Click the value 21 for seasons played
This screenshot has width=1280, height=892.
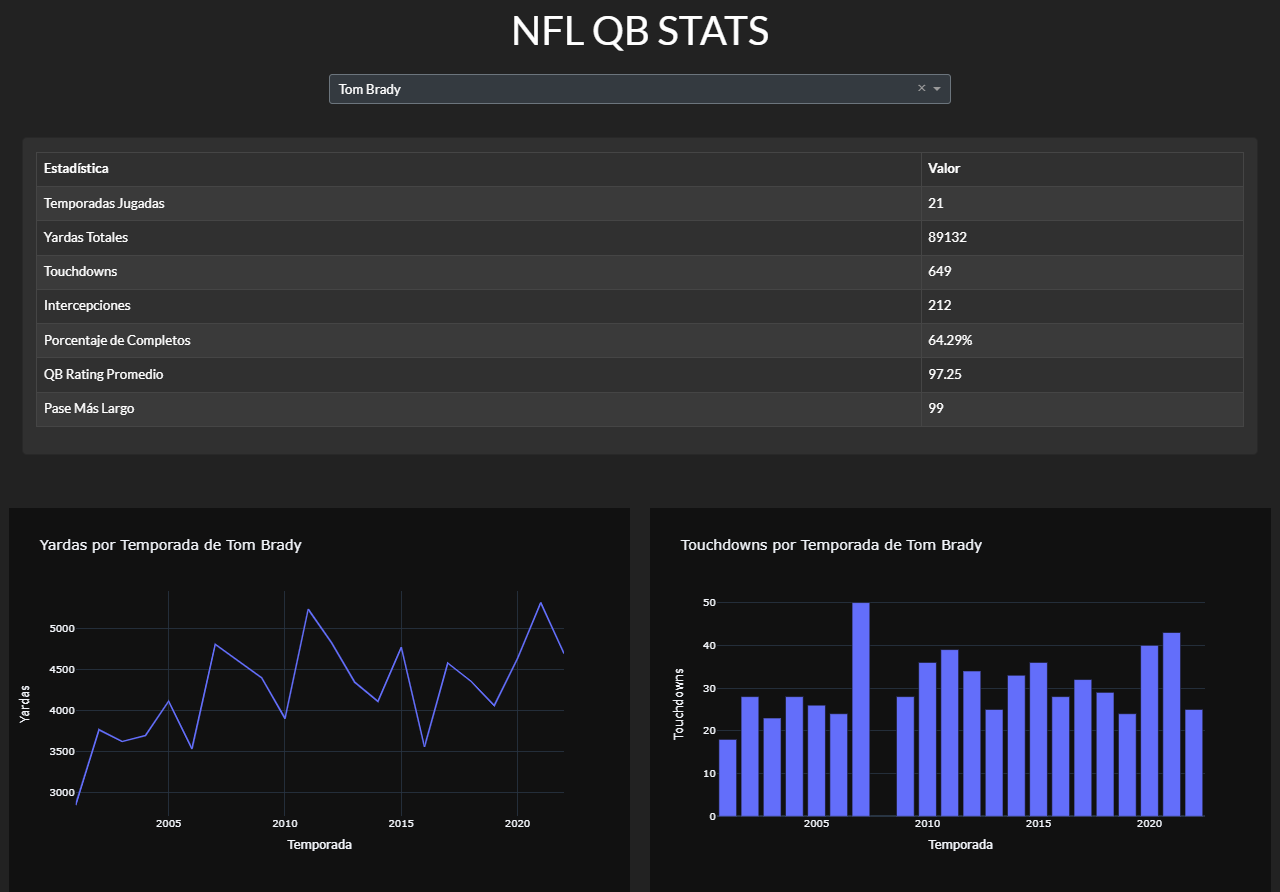tap(936, 203)
